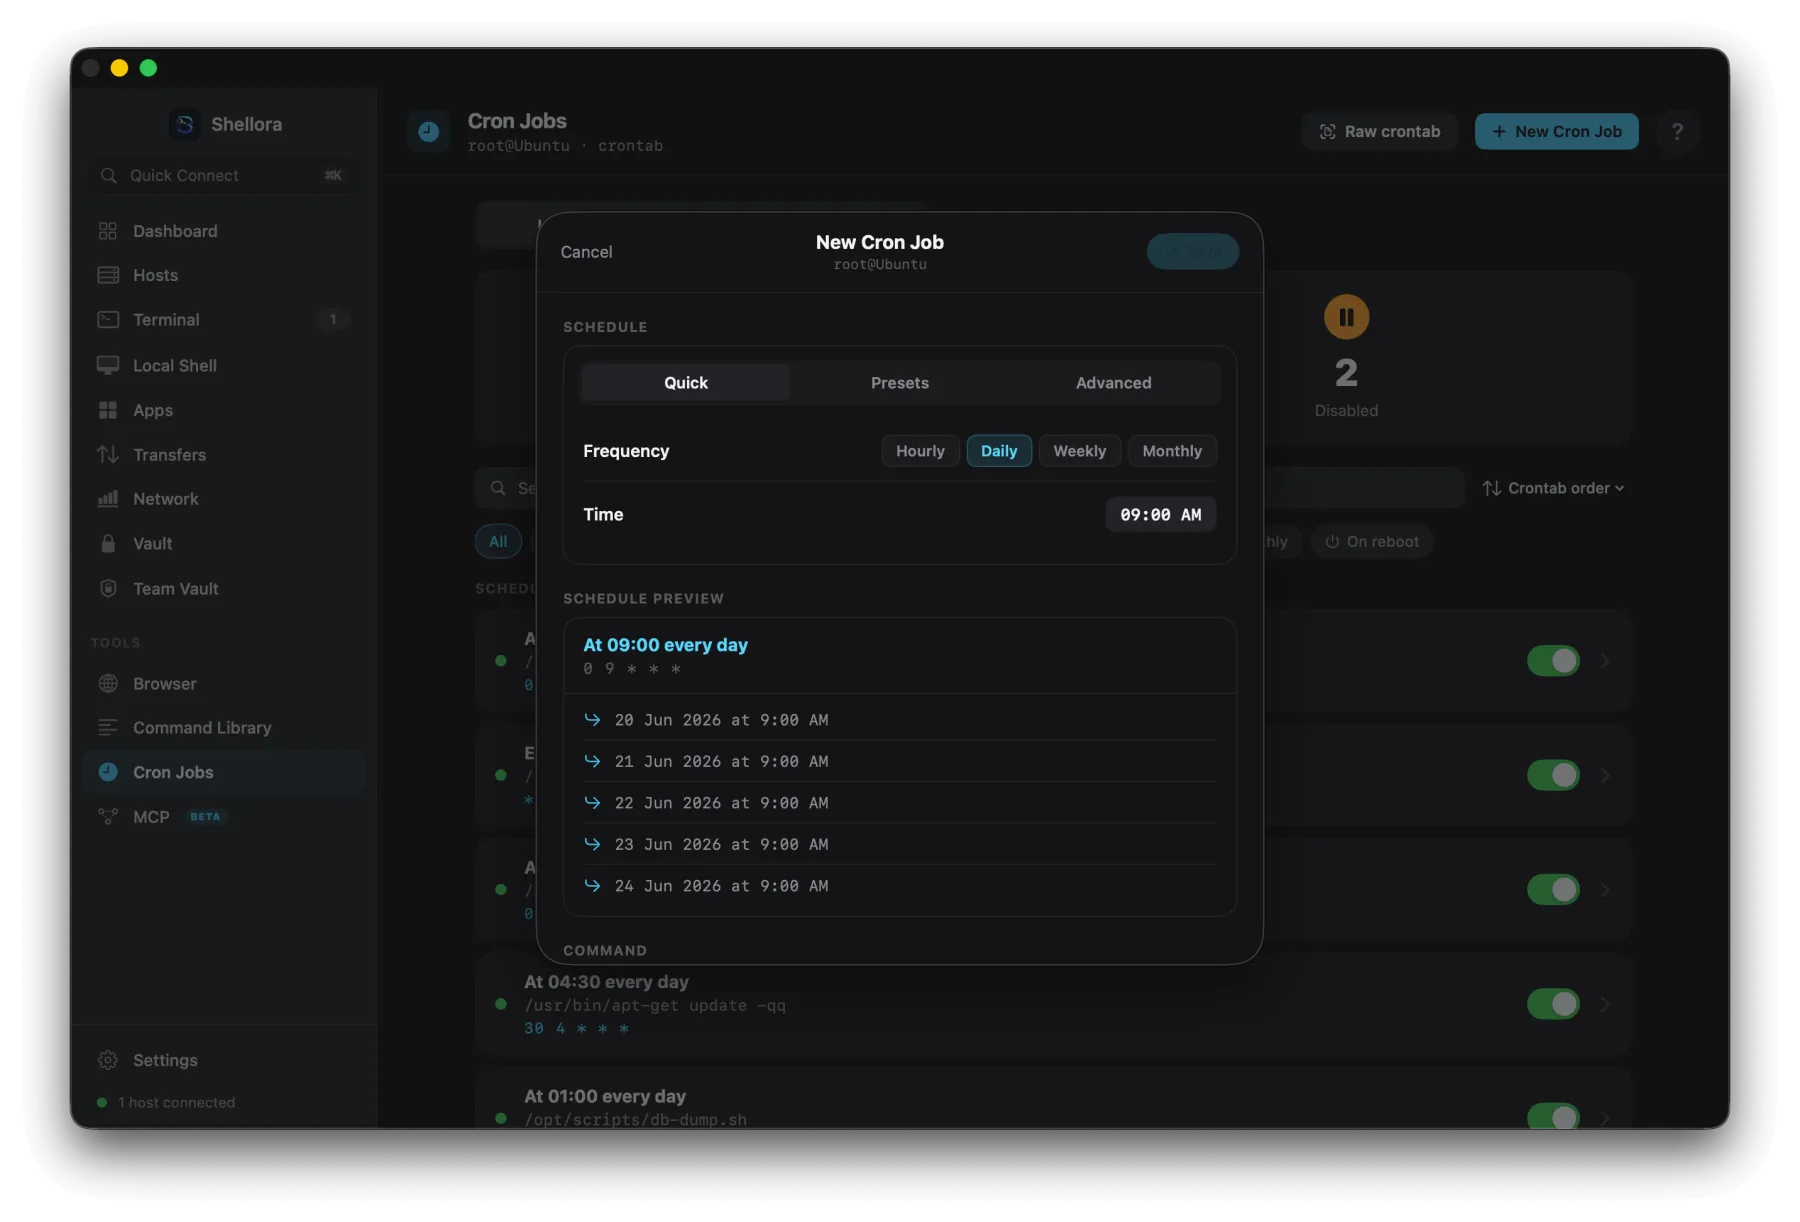Toggle the third cron job switch
The image size is (1800, 1222).
point(1553,889)
